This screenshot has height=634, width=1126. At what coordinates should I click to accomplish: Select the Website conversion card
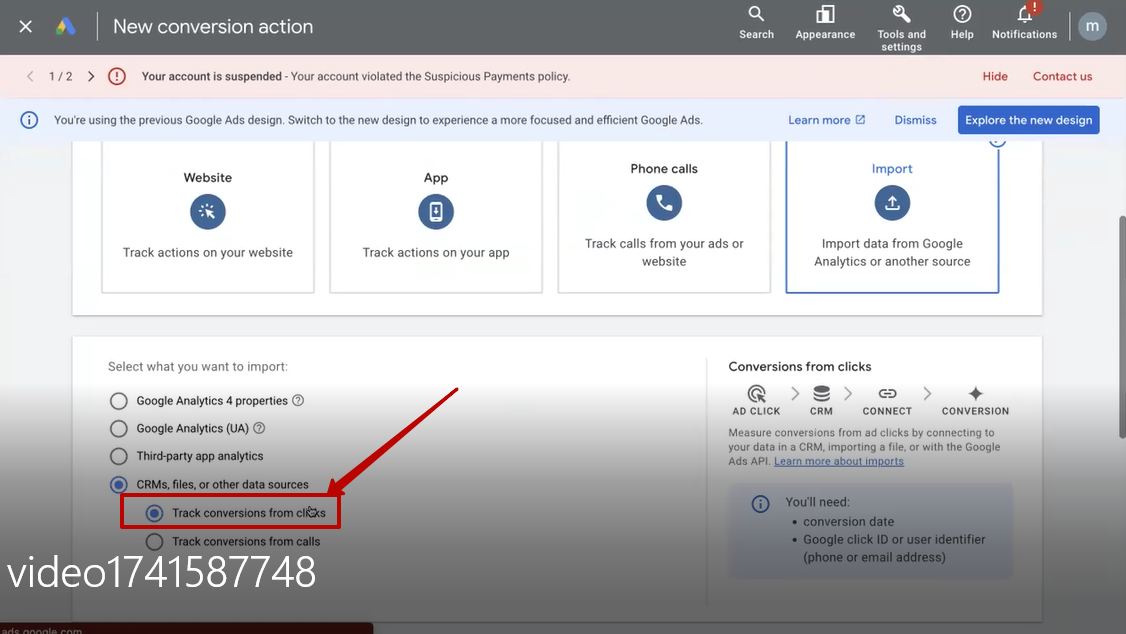tap(208, 216)
